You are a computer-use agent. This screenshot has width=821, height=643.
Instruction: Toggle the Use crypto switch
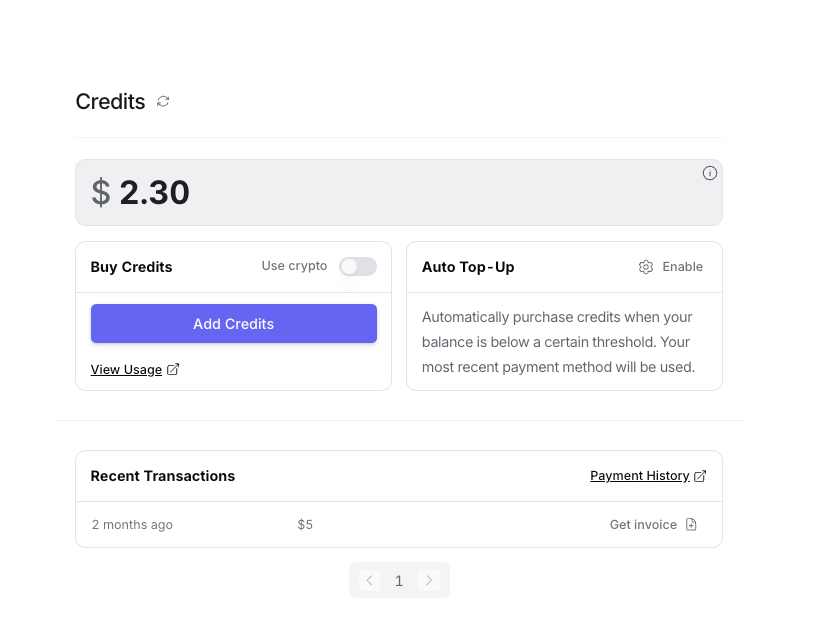[358, 266]
